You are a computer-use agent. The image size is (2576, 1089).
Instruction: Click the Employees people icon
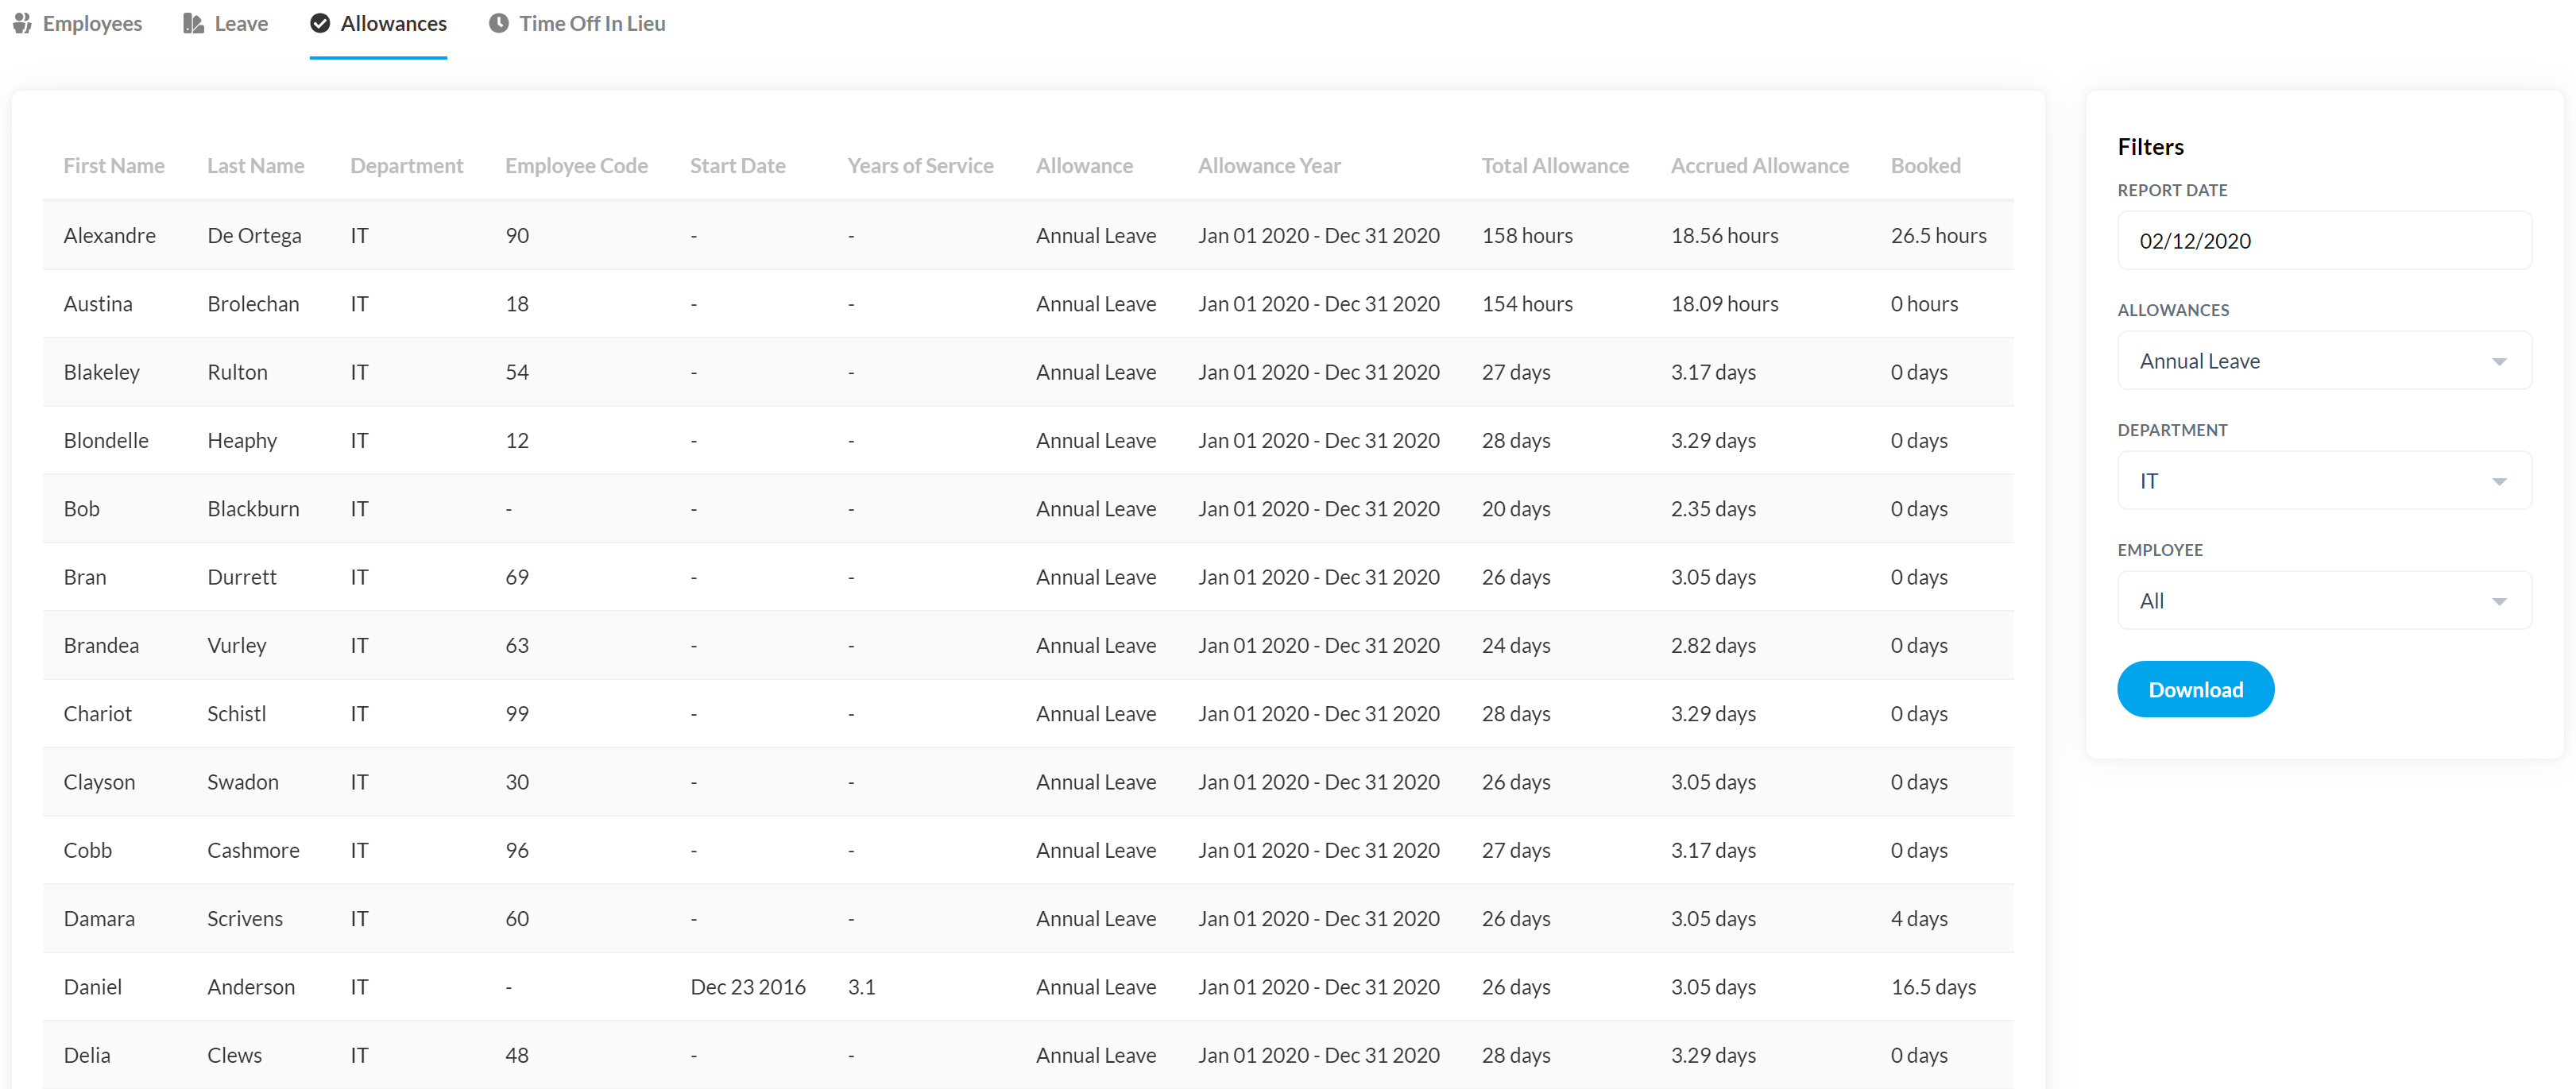[x=22, y=23]
